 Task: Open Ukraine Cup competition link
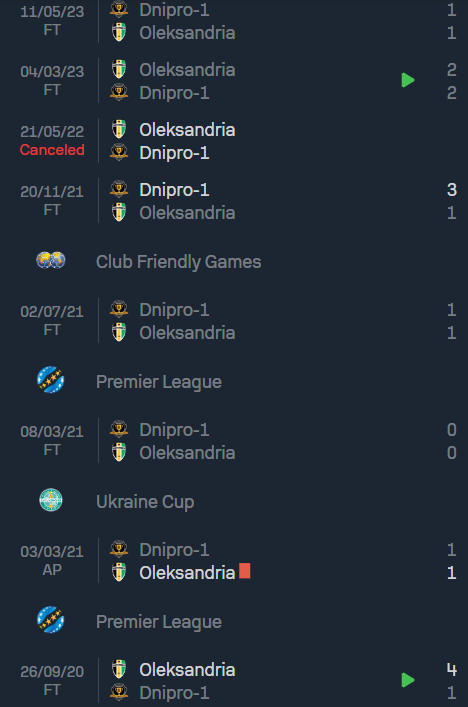coord(145,502)
